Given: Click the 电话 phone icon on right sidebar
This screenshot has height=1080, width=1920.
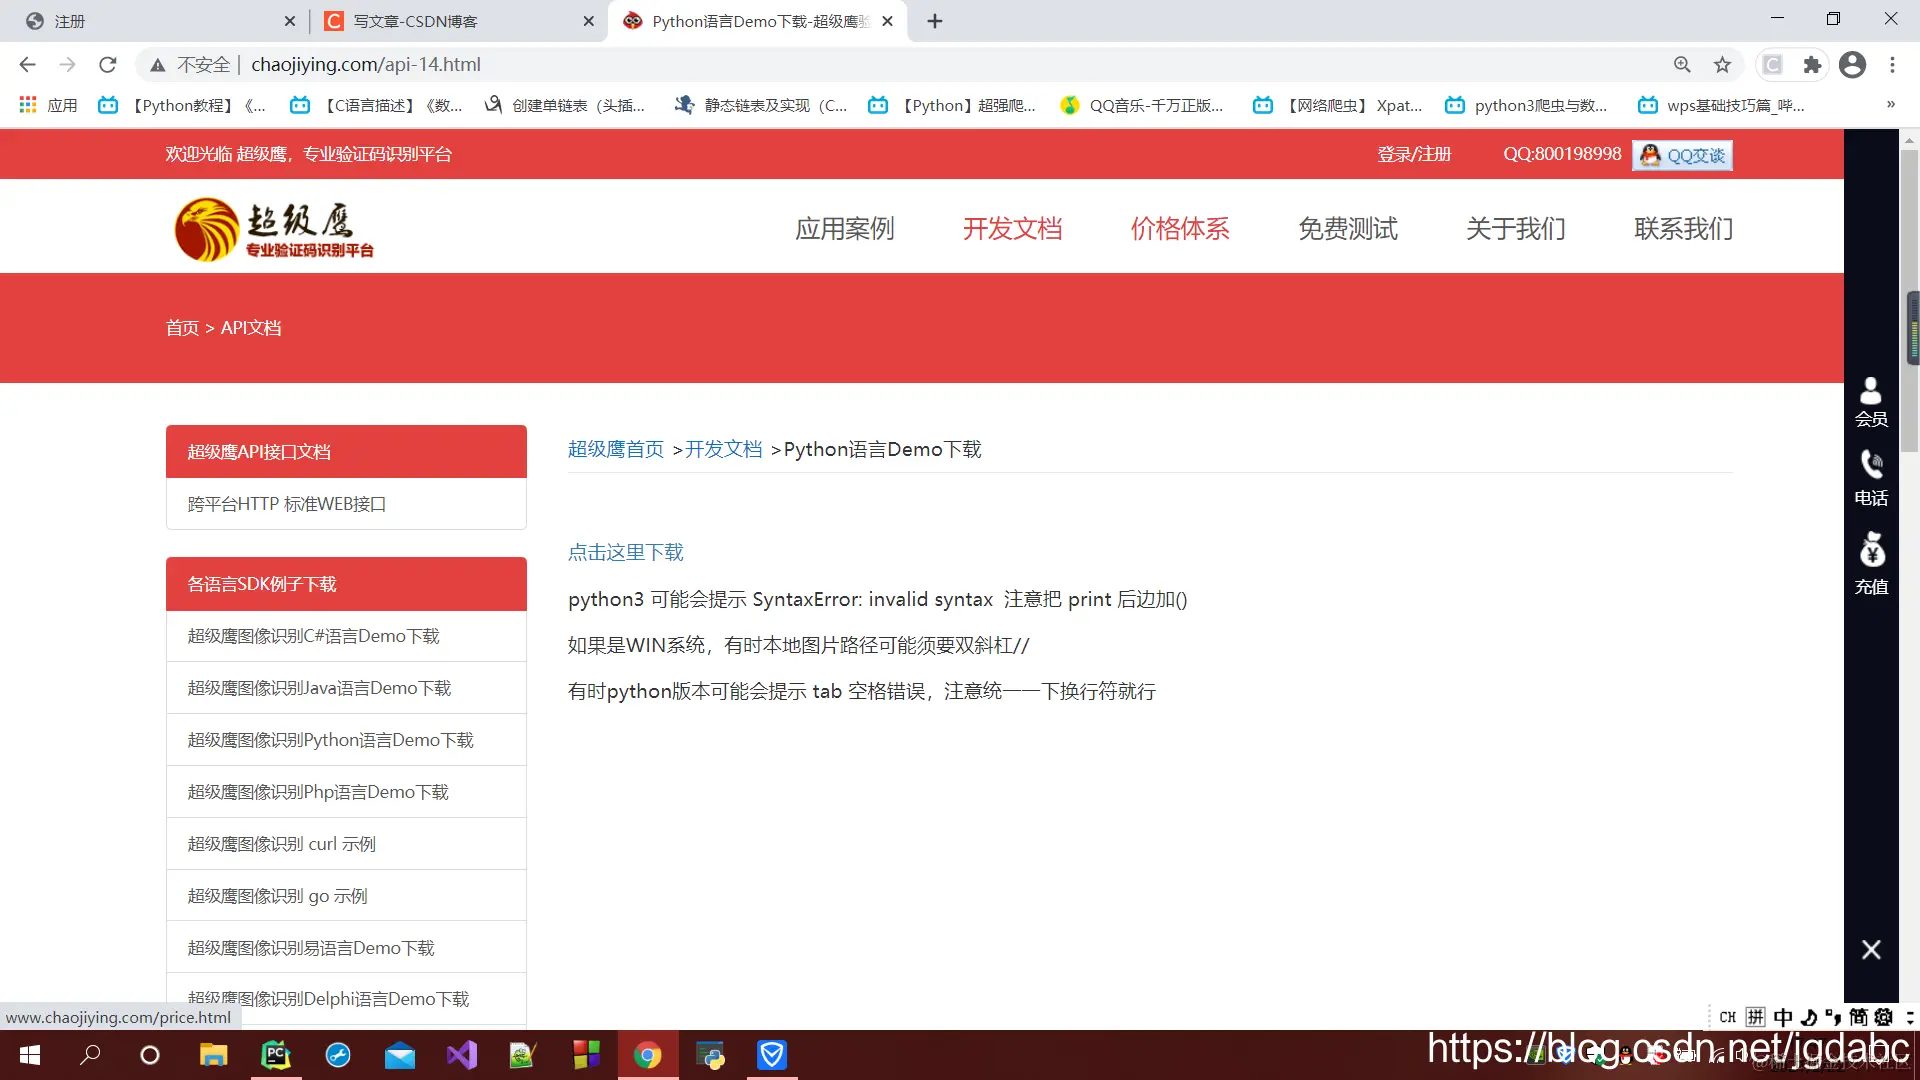Looking at the screenshot, I should 1871,478.
